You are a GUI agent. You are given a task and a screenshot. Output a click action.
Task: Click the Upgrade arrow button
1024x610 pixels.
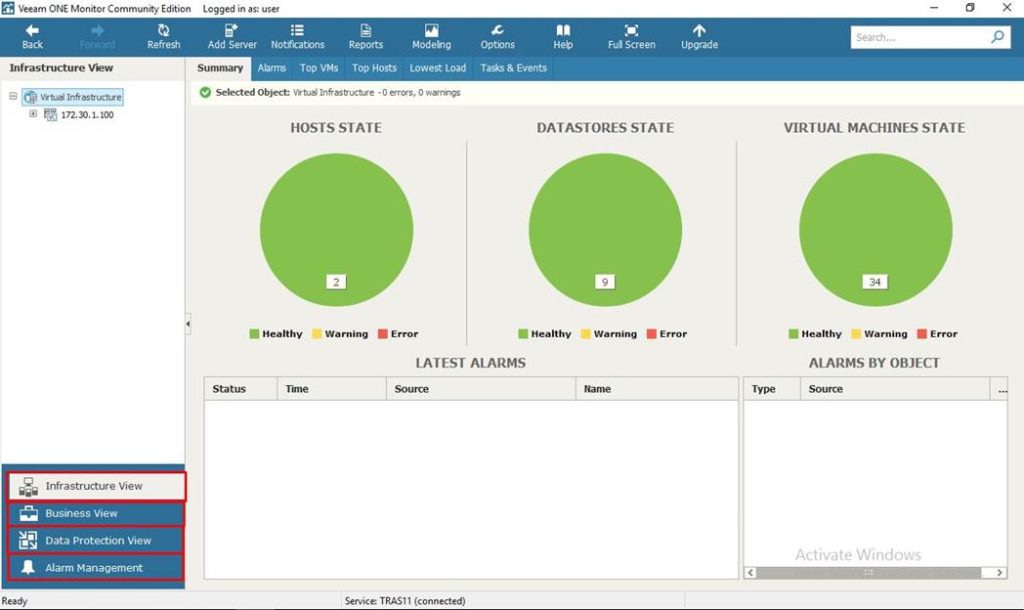[699, 37]
